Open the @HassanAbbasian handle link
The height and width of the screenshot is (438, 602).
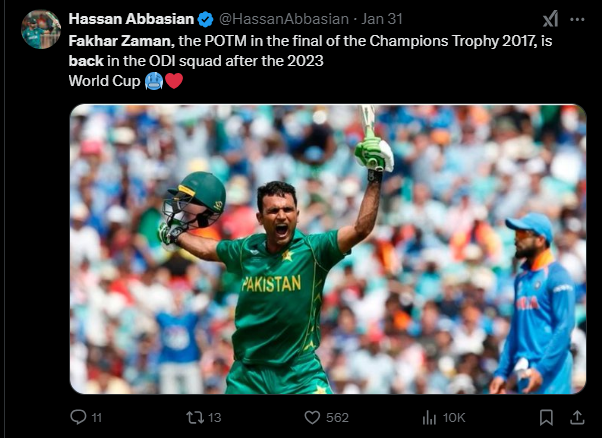(284, 19)
